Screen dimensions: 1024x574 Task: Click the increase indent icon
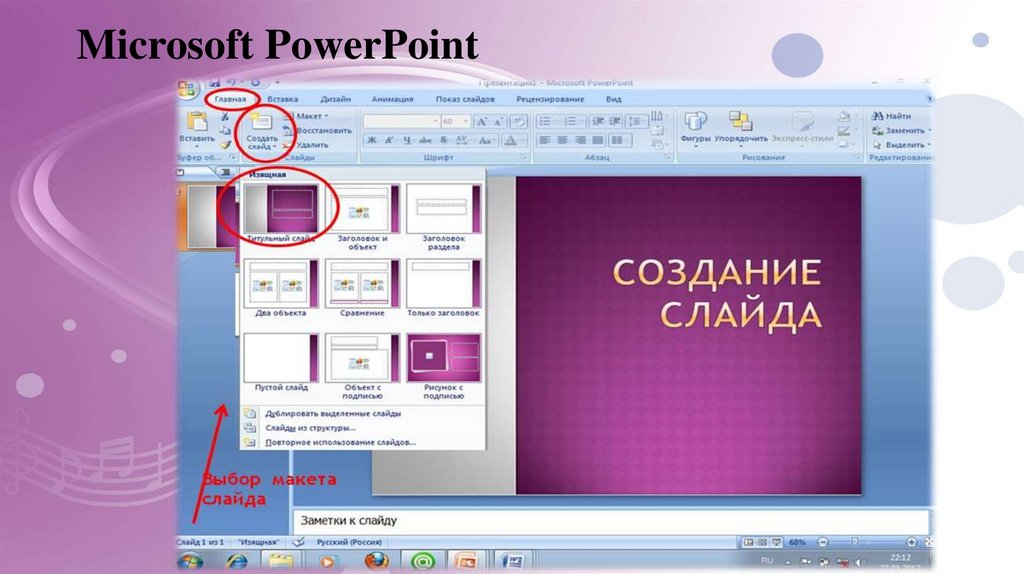[x=615, y=121]
